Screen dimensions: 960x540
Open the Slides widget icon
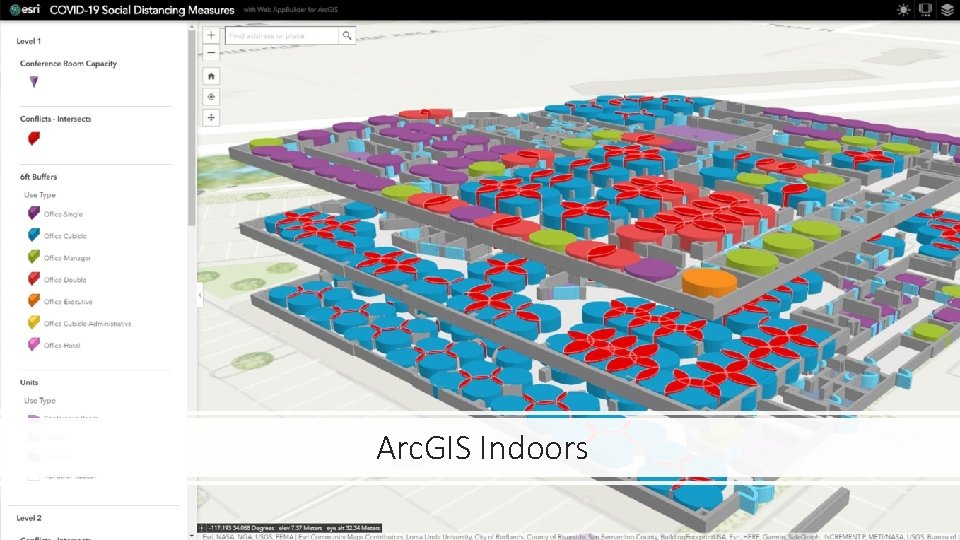coord(925,10)
